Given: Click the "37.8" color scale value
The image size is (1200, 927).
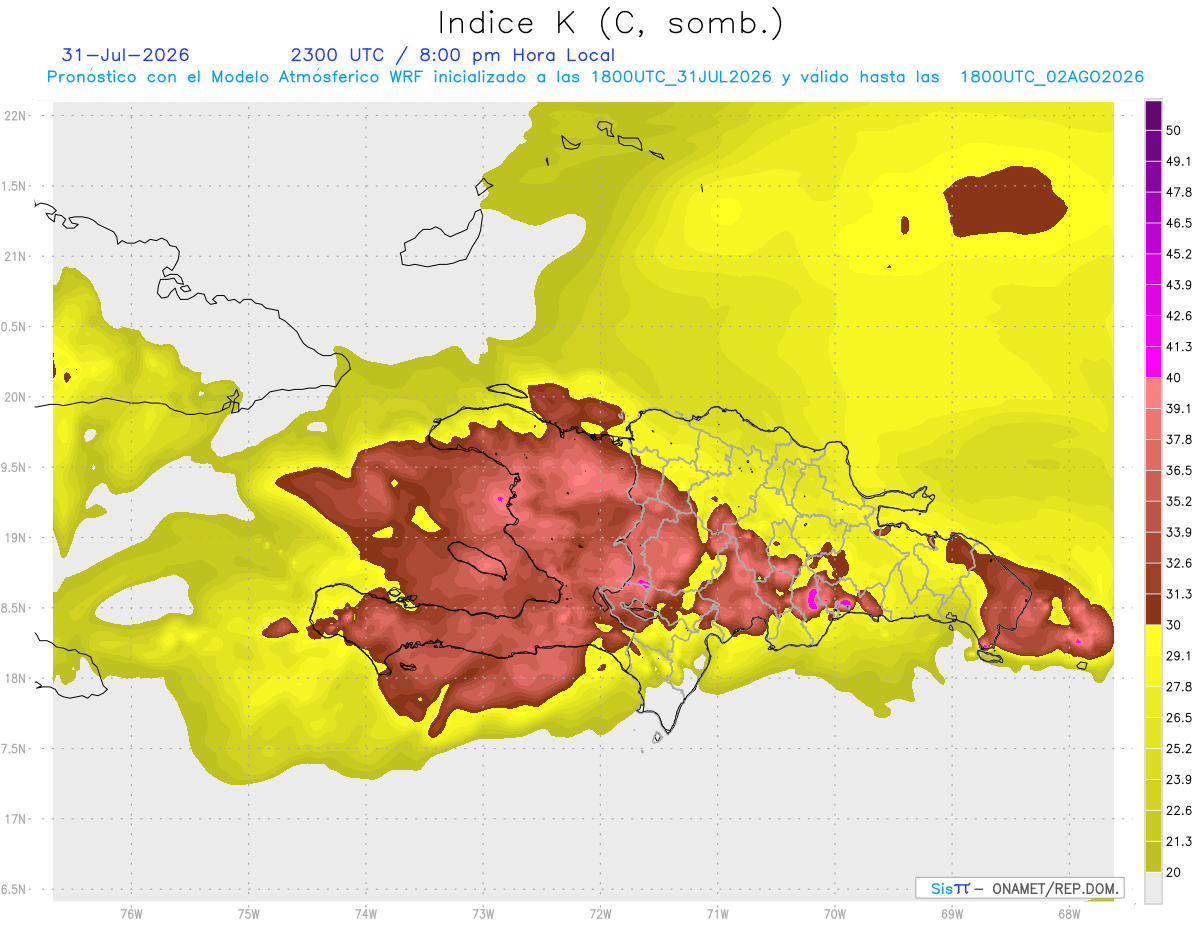Looking at the screenshot, I should pos(1179,439).
